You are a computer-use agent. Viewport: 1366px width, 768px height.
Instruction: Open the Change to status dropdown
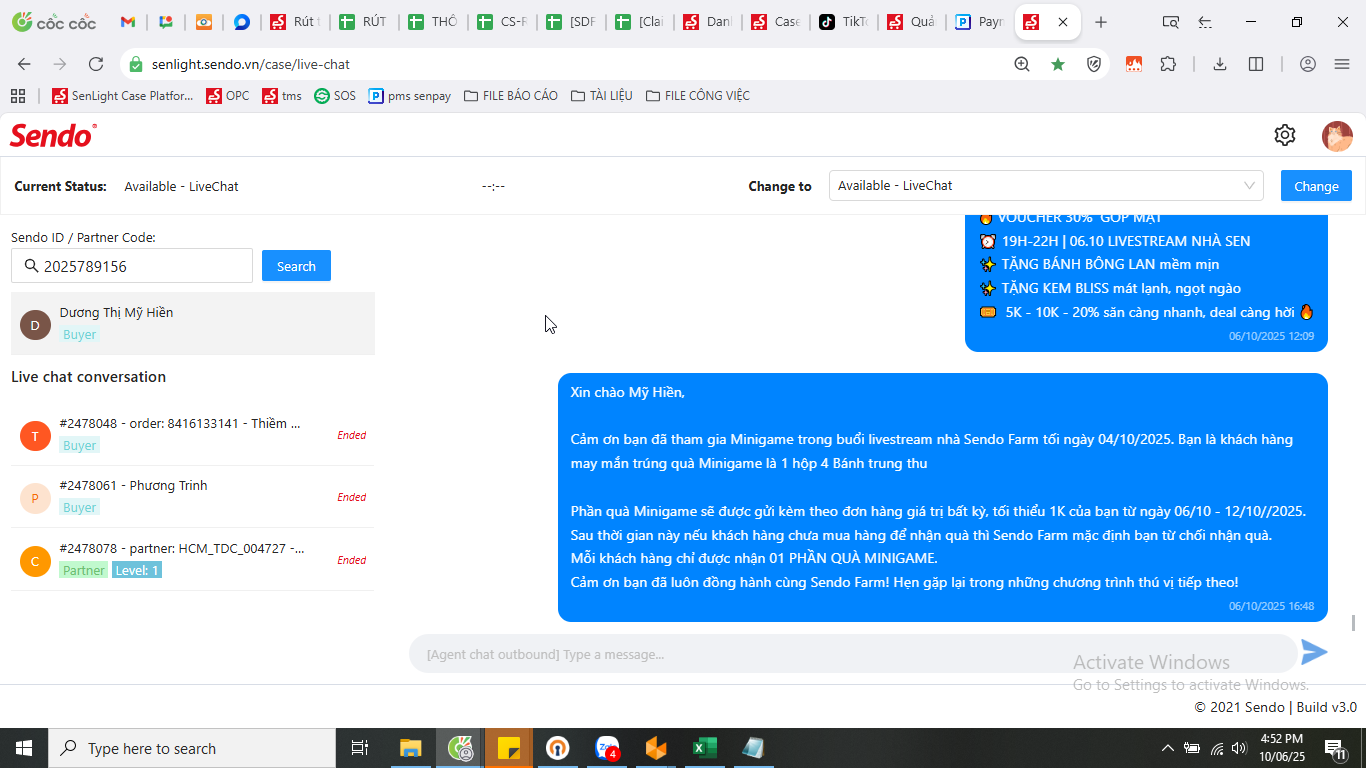[1046, 186]
